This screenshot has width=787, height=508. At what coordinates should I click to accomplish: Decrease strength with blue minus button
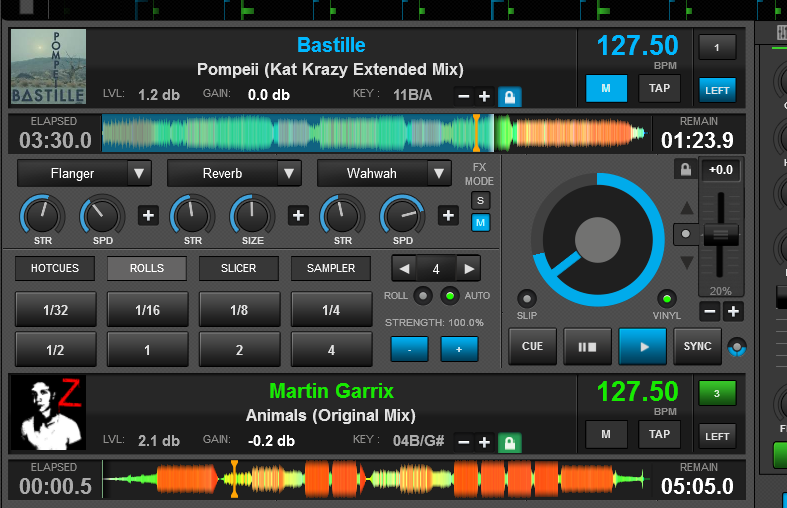coord(410,350)
